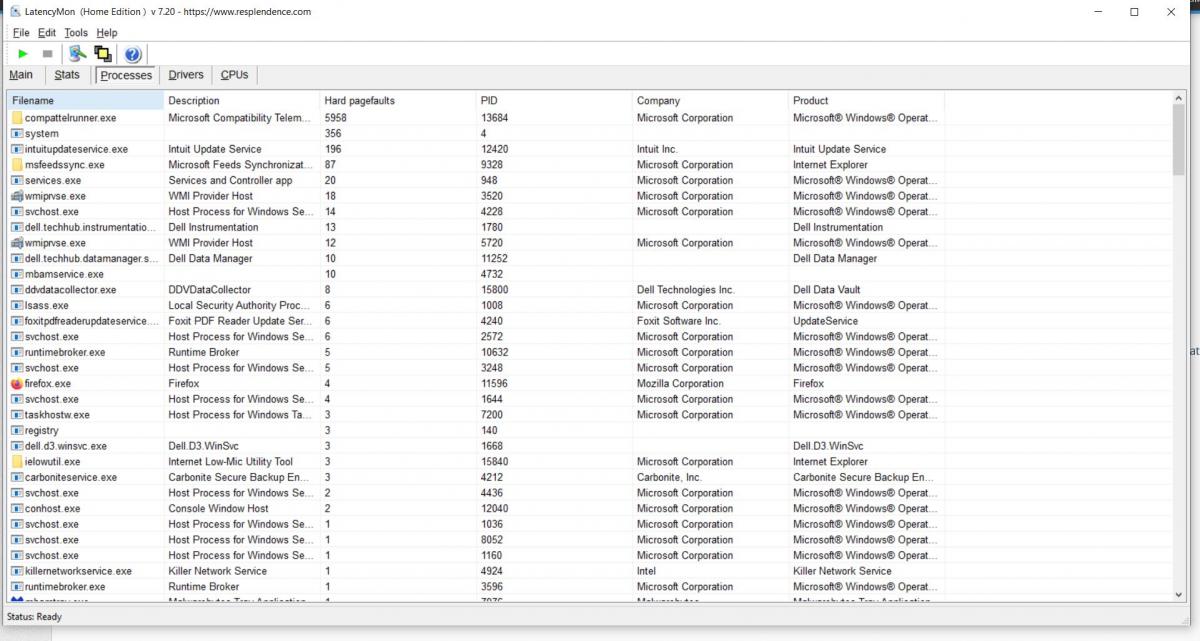
Task: Click the 'Status: Ready' status bar text
Action: 35,617
